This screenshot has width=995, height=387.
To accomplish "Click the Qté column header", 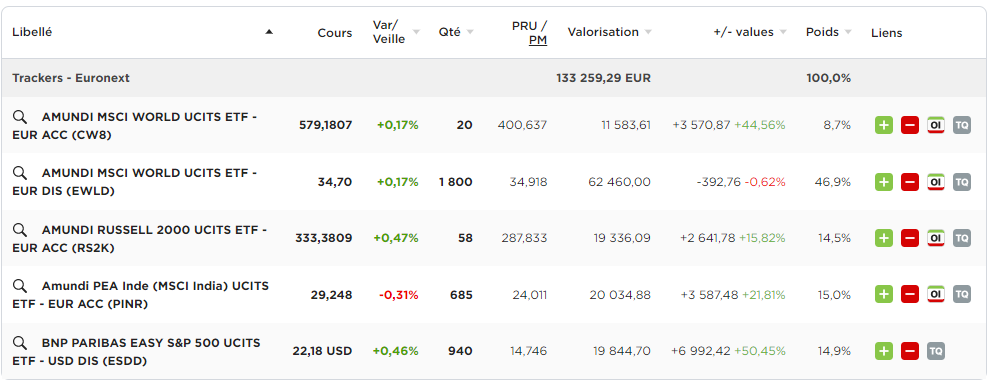I will [449, 32].
